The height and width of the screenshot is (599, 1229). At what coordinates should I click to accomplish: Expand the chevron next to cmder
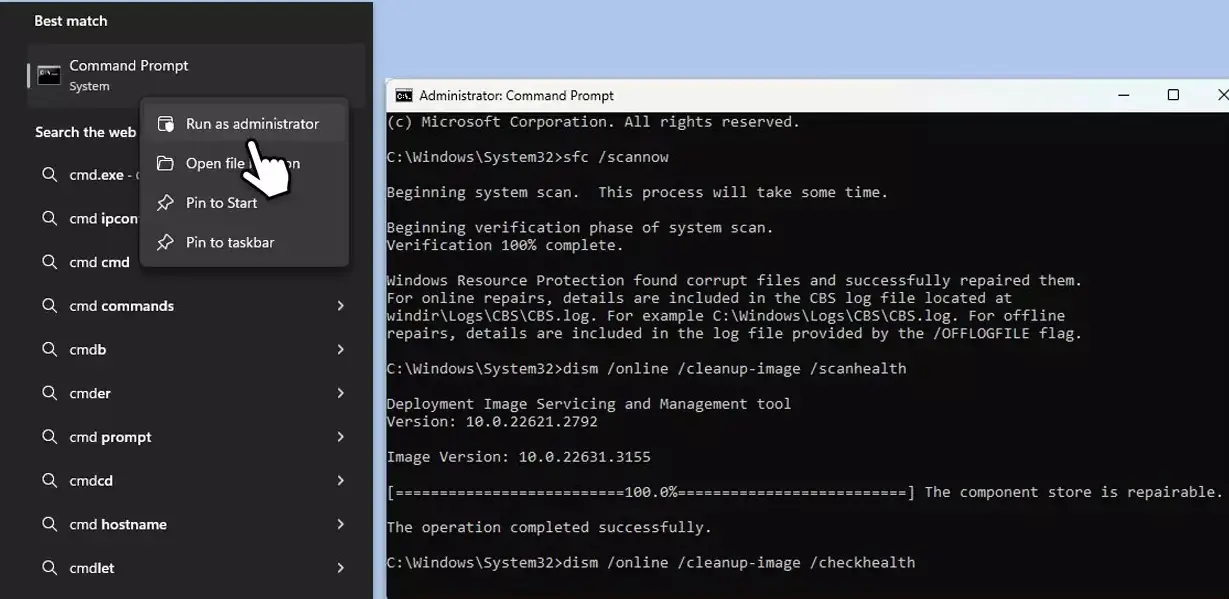click(341, 393)
